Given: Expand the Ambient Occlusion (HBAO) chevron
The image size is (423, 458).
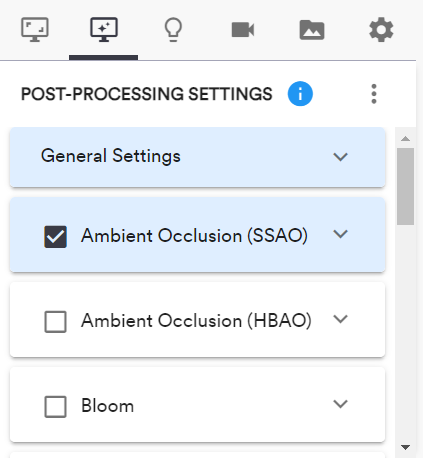Looking at the screenshot, I should (x=340, y=319).
